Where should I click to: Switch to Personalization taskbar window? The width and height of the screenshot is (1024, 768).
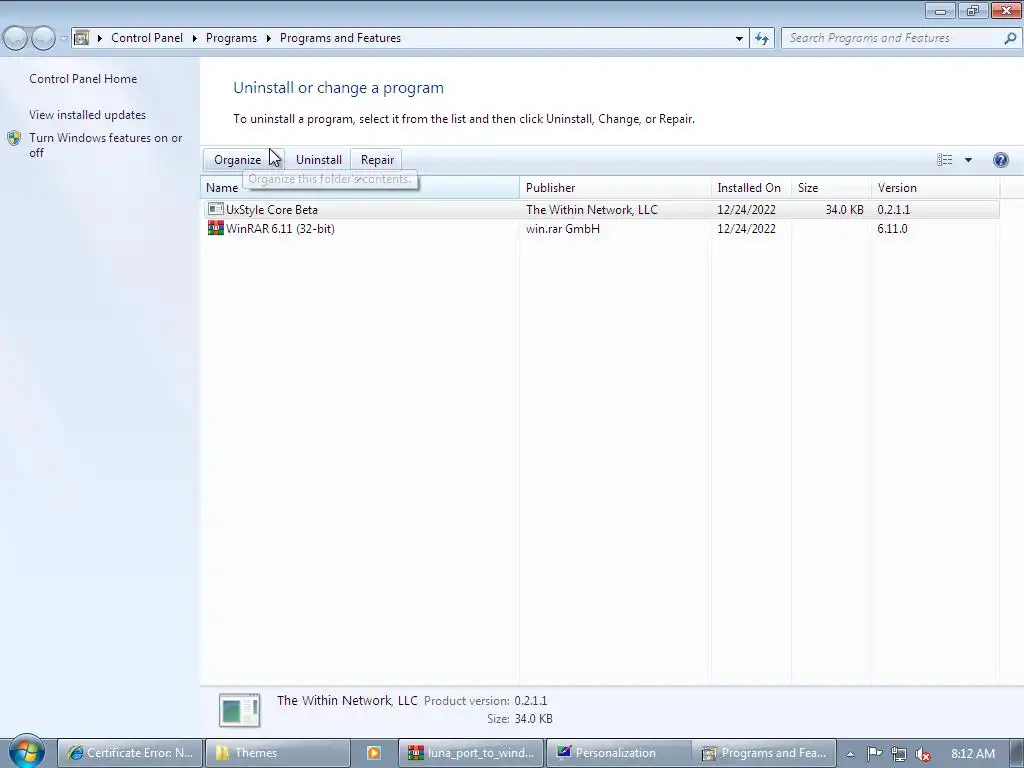(x=618, y=753)
